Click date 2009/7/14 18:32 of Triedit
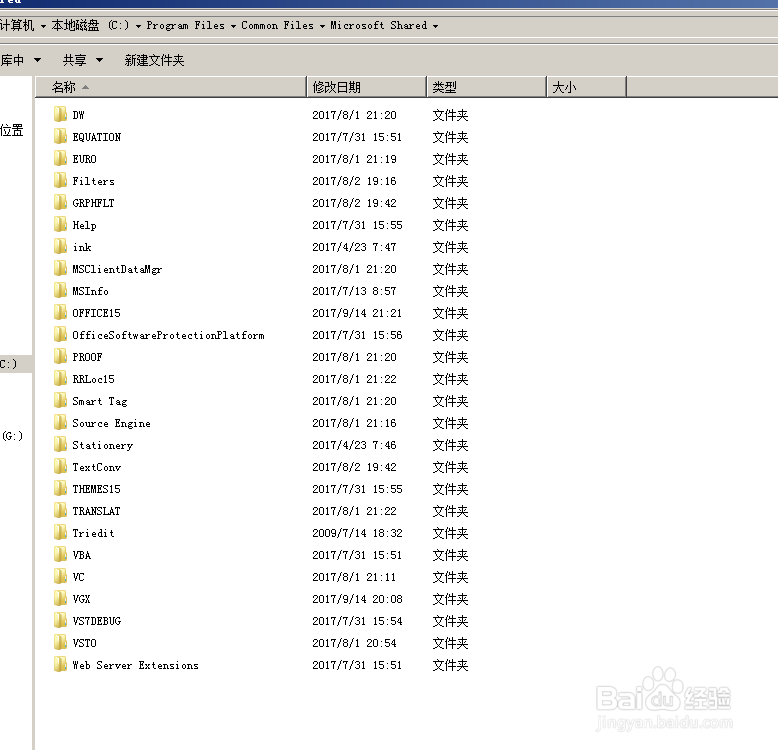778x750 pixels. (357, 533)
